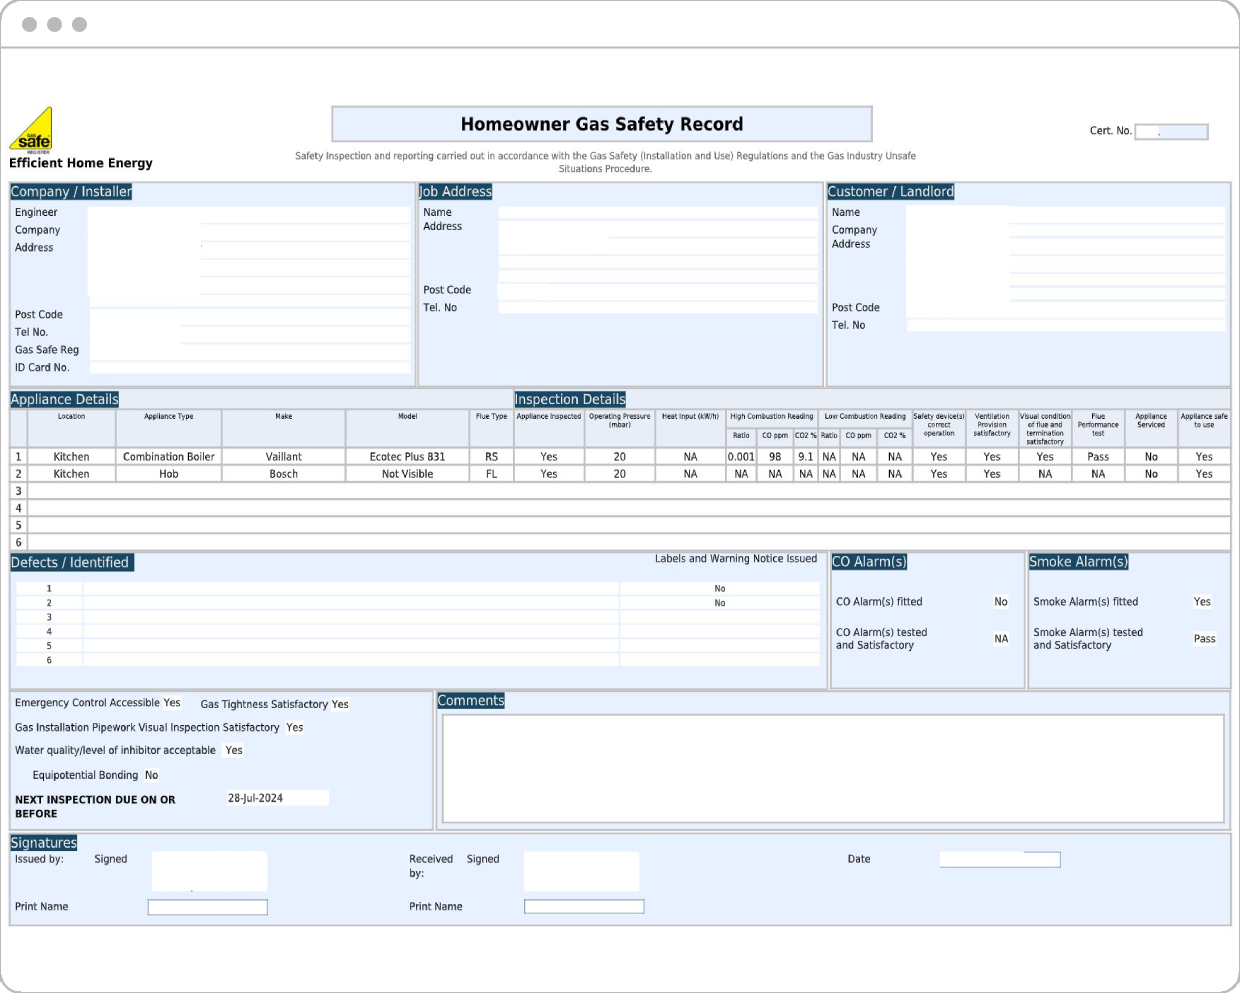Click the Issued by signature box
The width and height of the screenshot is (1240, 993).
click(209, 871)
